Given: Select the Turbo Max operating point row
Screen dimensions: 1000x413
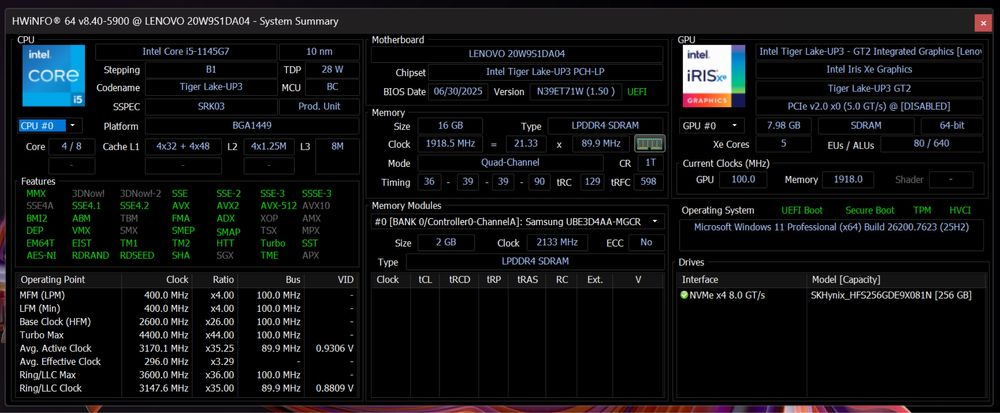Looking at the screenshot, I should click(187, 335).
